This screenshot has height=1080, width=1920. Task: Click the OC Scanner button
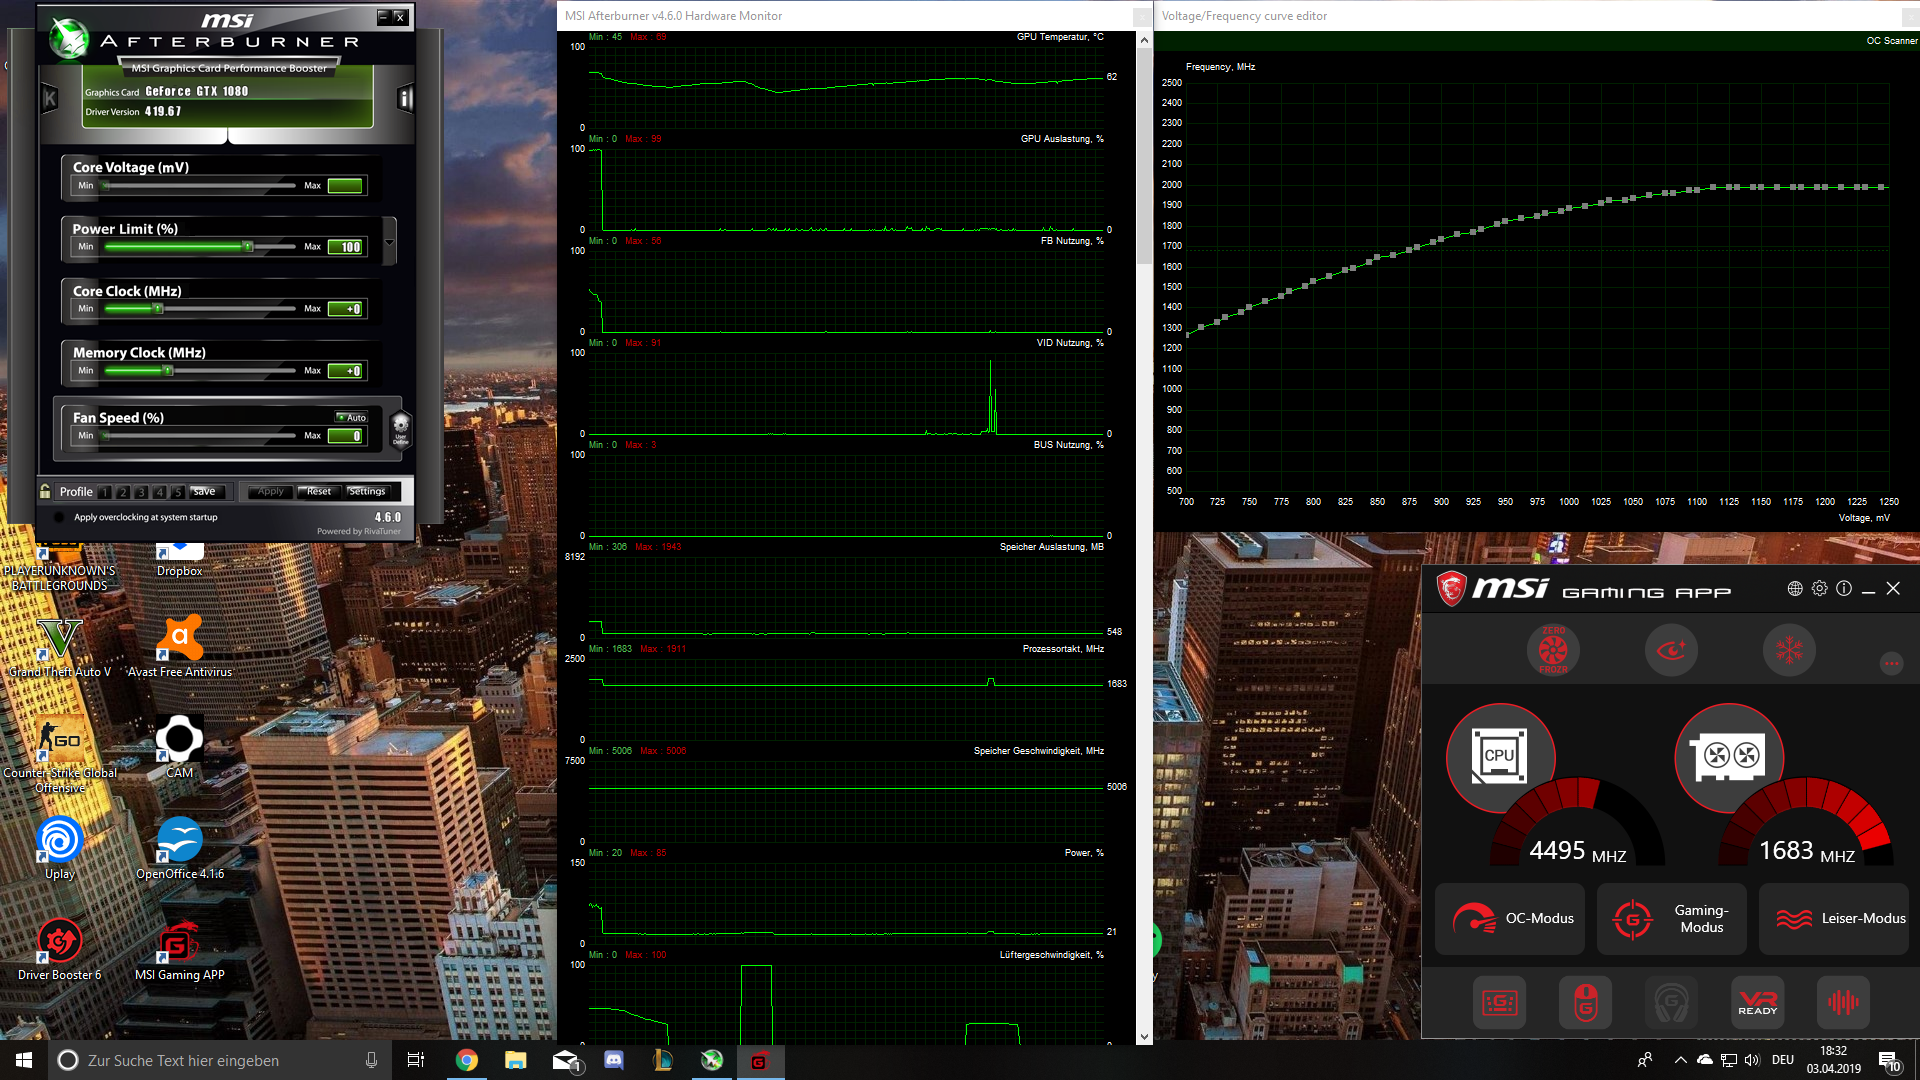(x=1891, y=41)
